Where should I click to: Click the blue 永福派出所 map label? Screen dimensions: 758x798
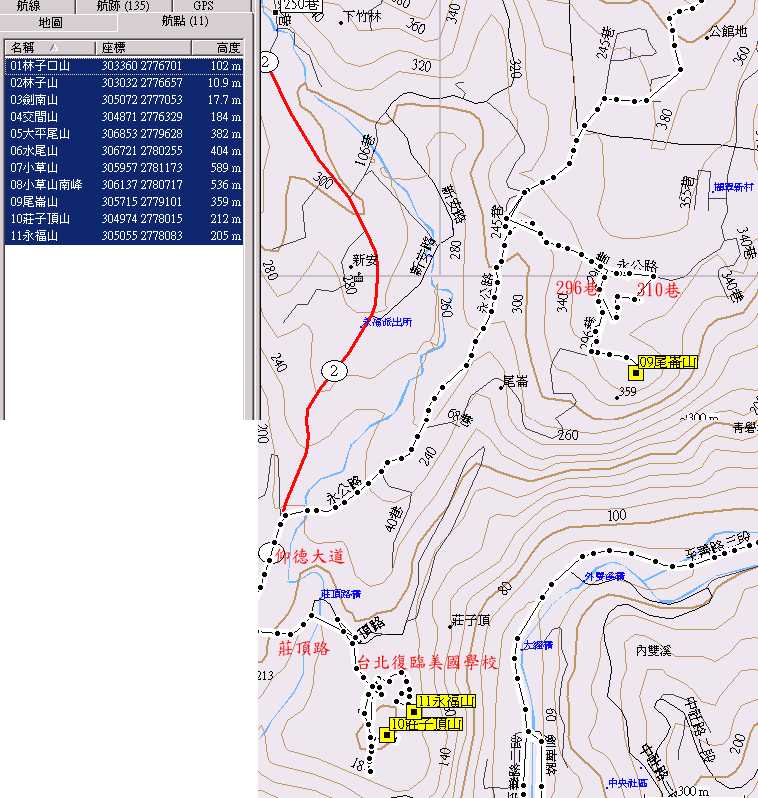(387, 322)
